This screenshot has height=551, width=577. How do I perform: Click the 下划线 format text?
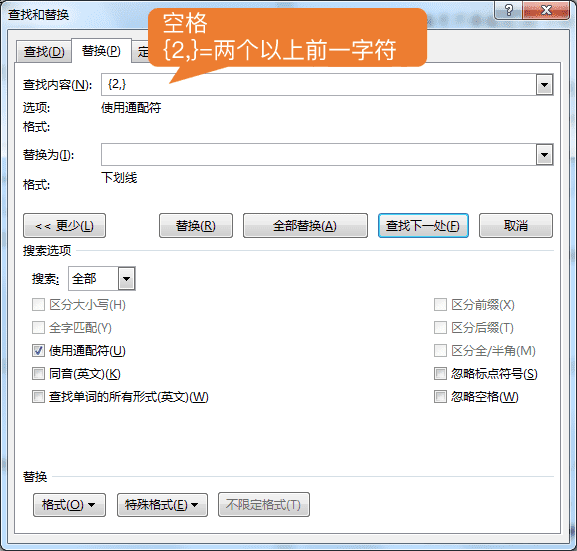click(119, 178)
